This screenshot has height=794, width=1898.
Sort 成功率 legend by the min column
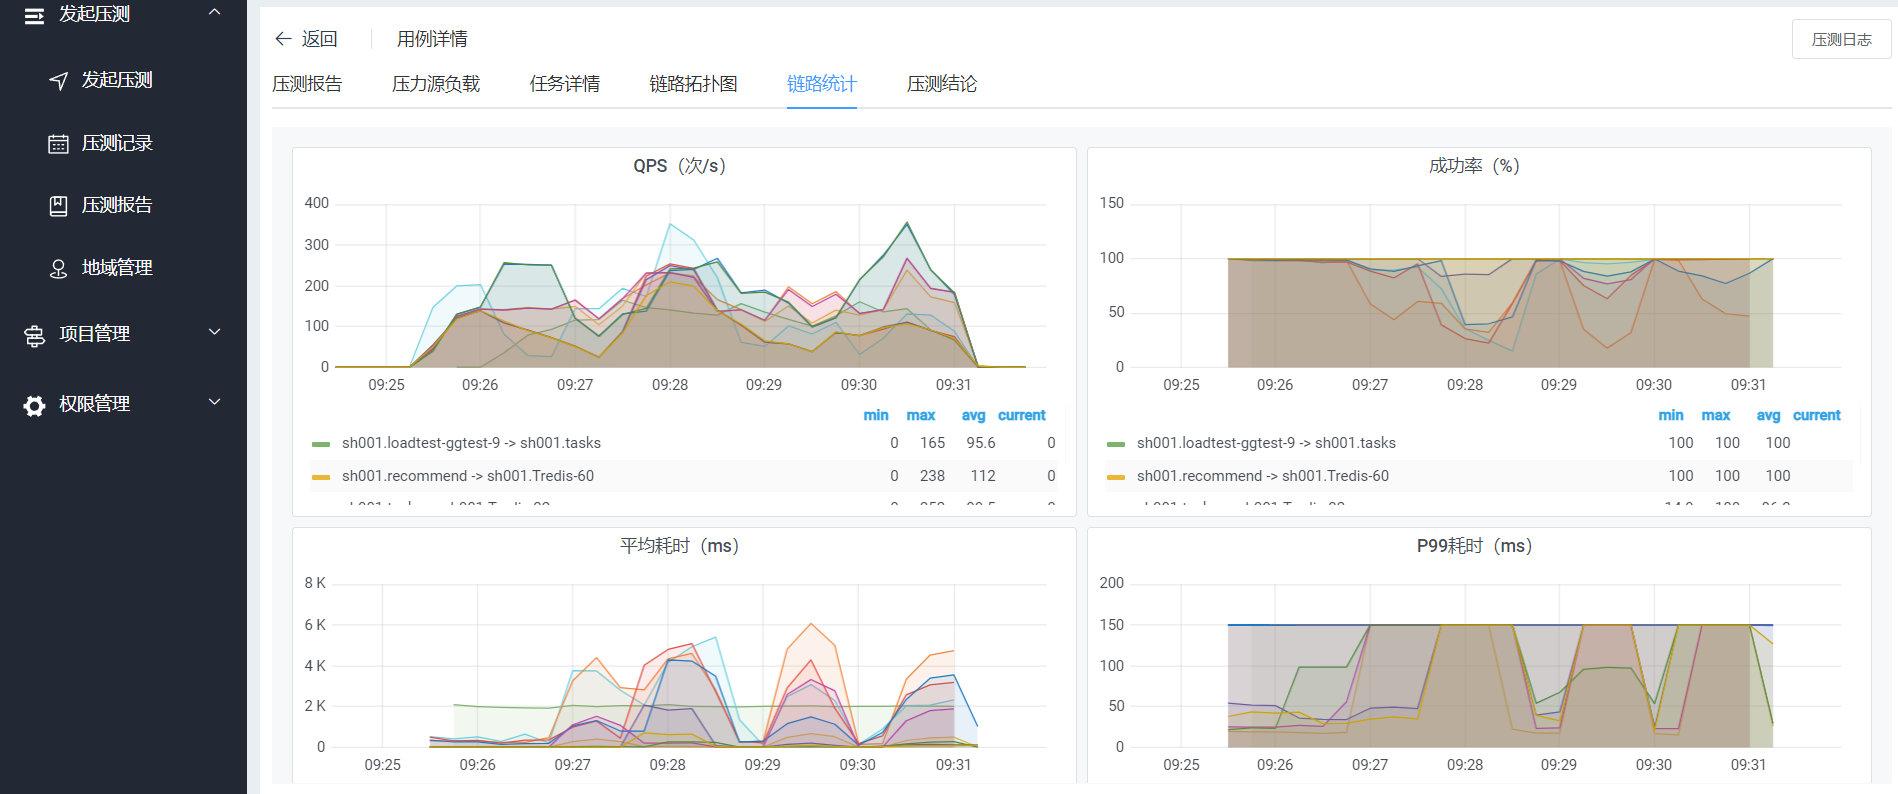(x=1671, y=415)
